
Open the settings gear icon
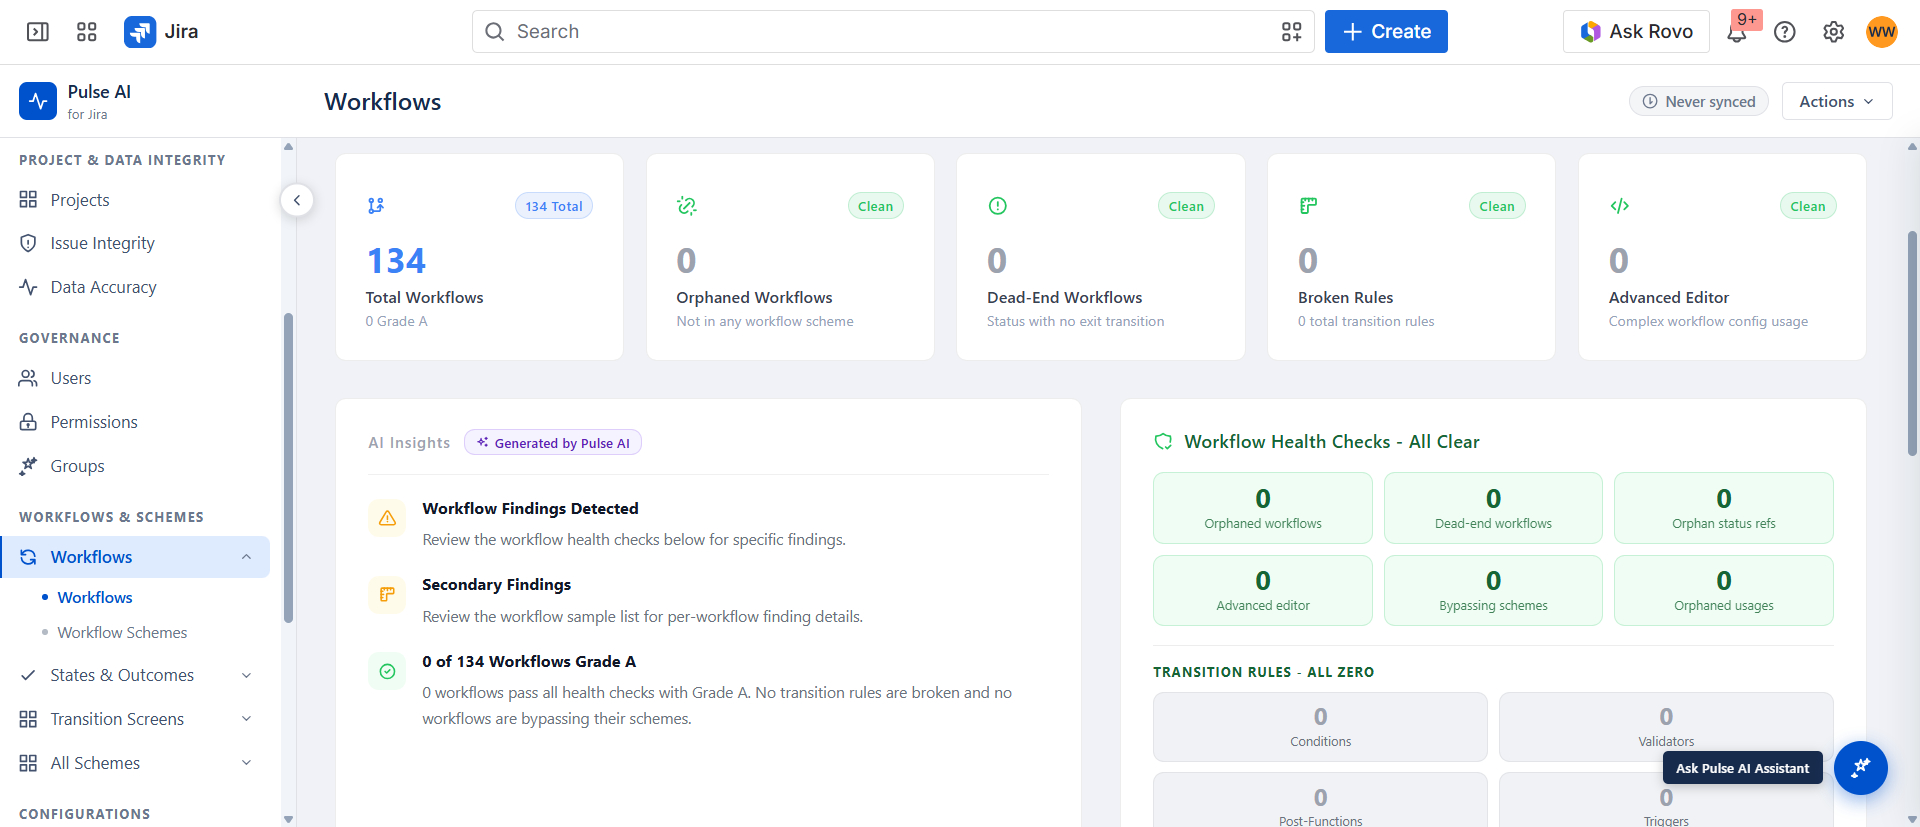click(1833, 32)
